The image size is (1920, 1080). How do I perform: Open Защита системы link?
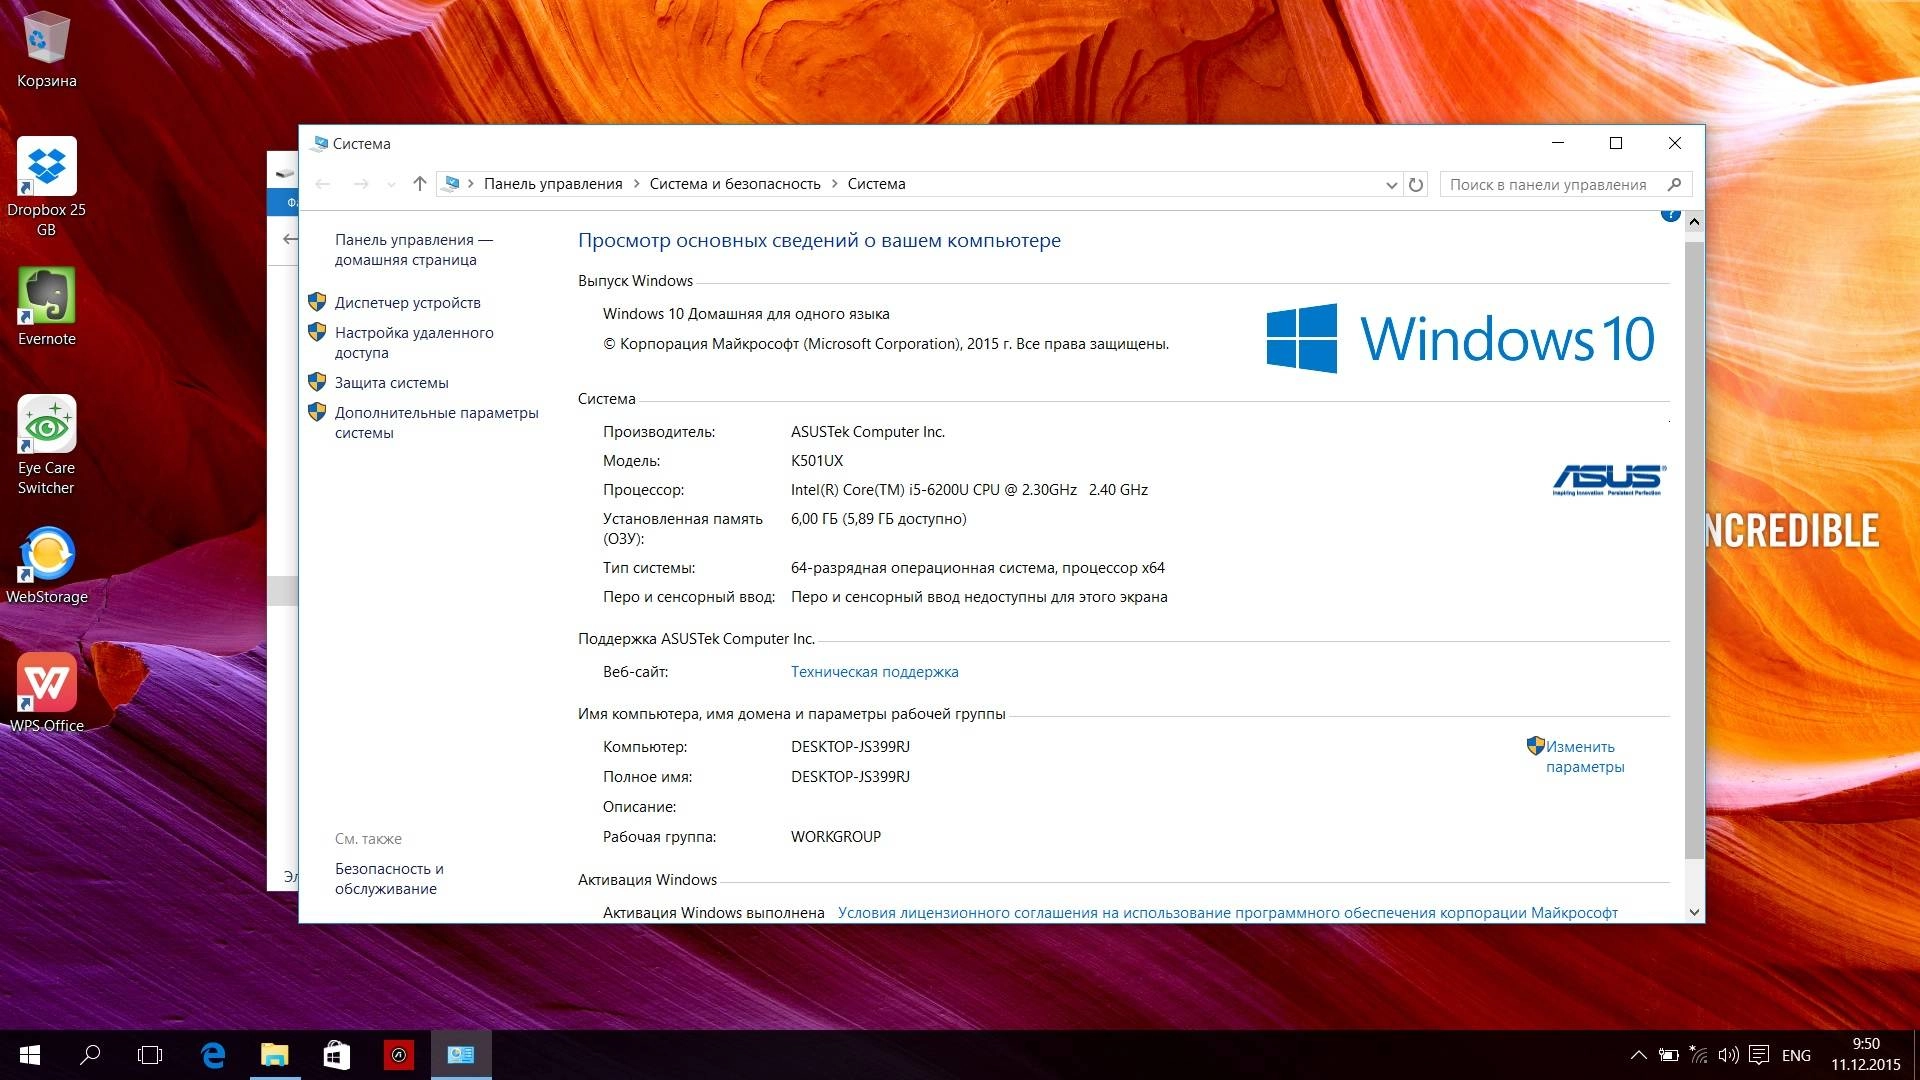[391, 383]
